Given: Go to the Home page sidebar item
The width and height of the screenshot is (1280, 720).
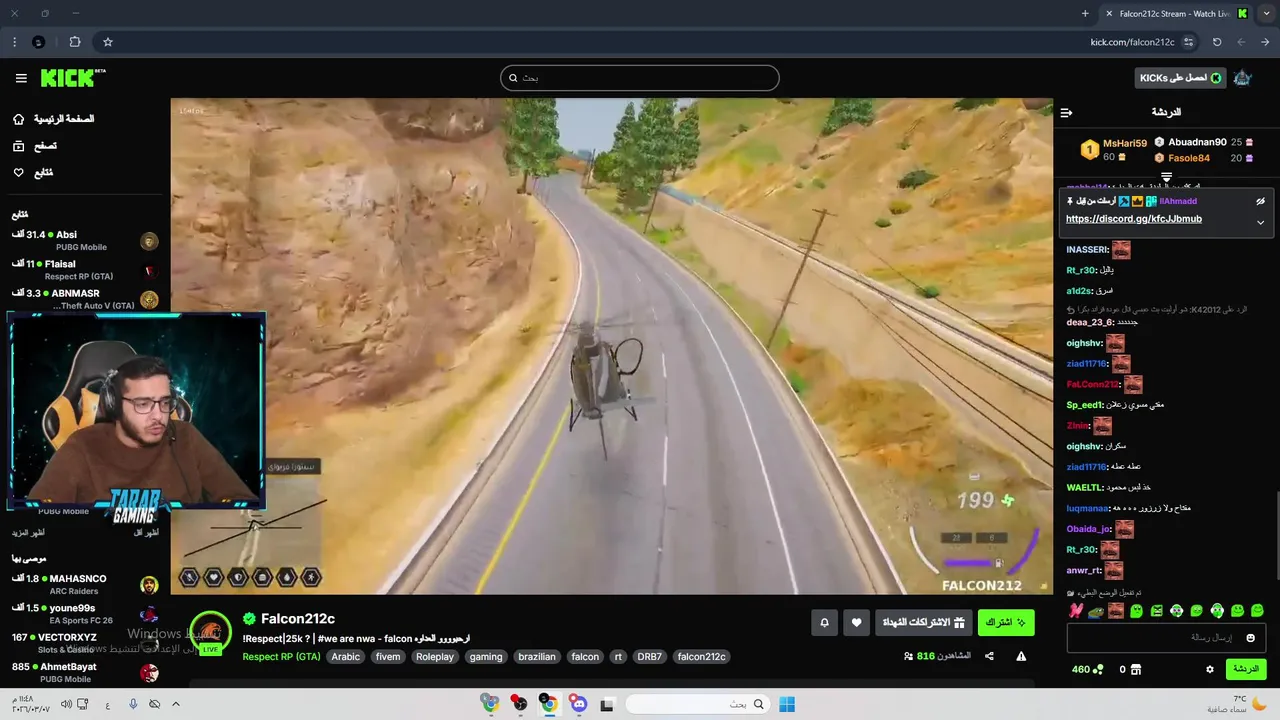Looking at the screenshot, I should 54,119.
